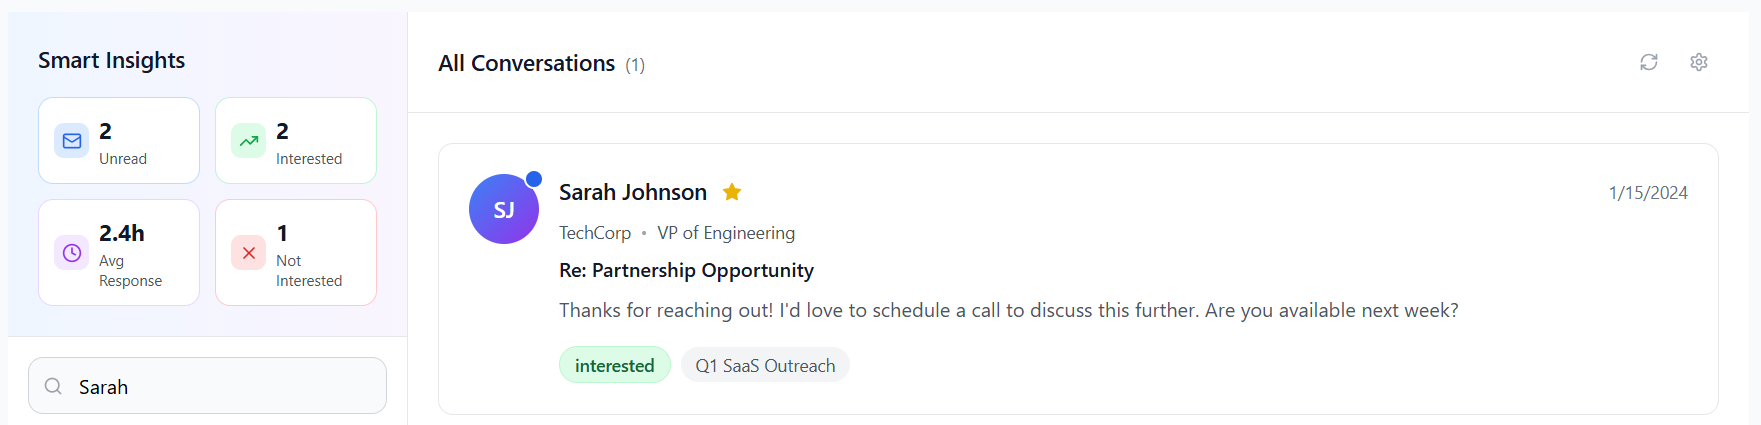Click the refresh conversations icon

tap(1649, 62)
